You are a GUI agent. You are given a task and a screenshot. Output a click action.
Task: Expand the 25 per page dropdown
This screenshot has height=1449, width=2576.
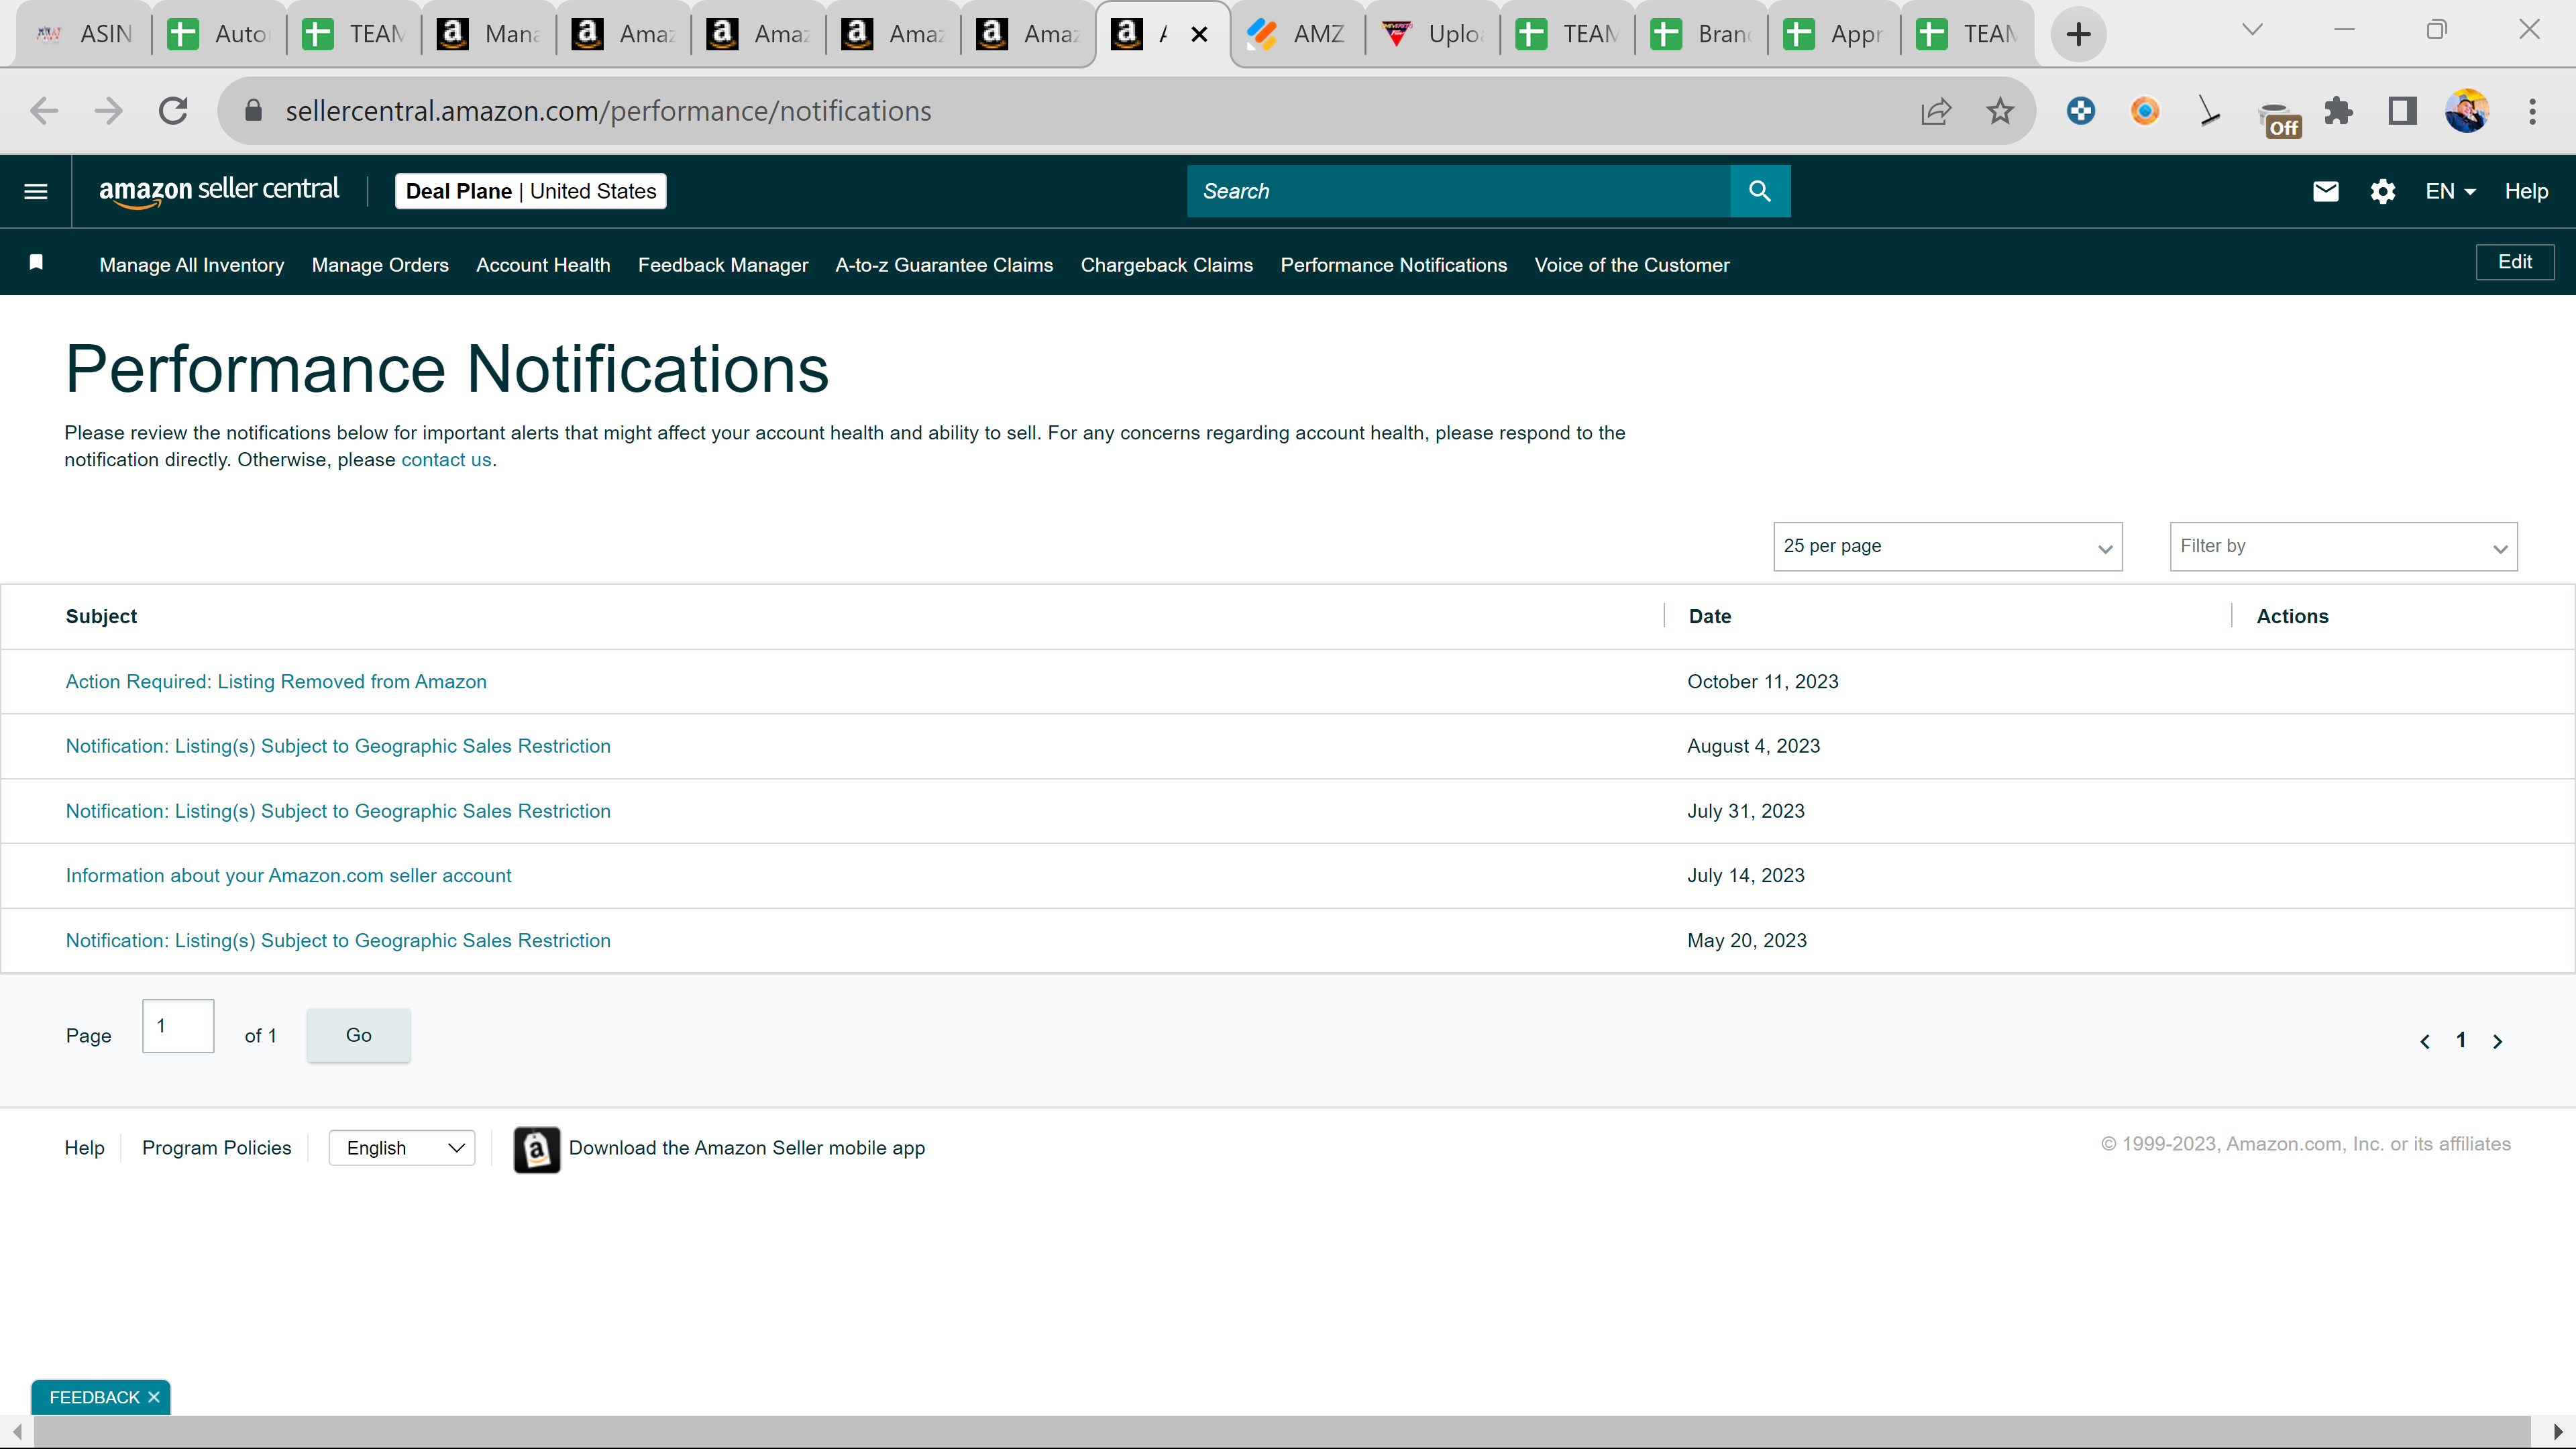coord(1947,547)
